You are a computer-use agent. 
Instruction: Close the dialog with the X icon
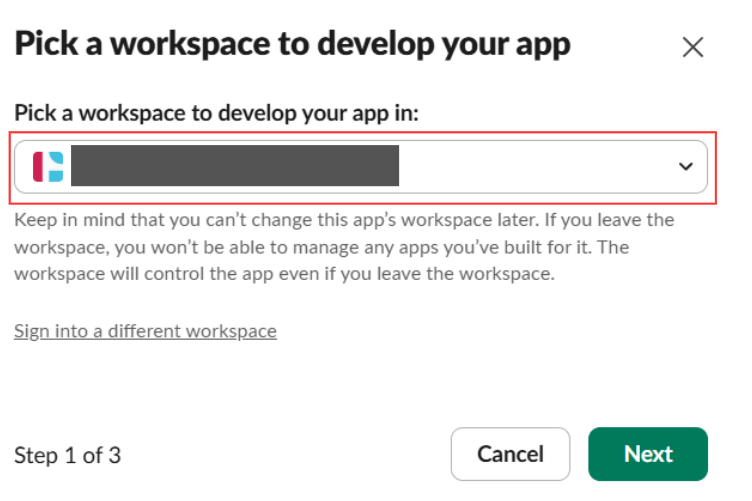coord(692,47)
